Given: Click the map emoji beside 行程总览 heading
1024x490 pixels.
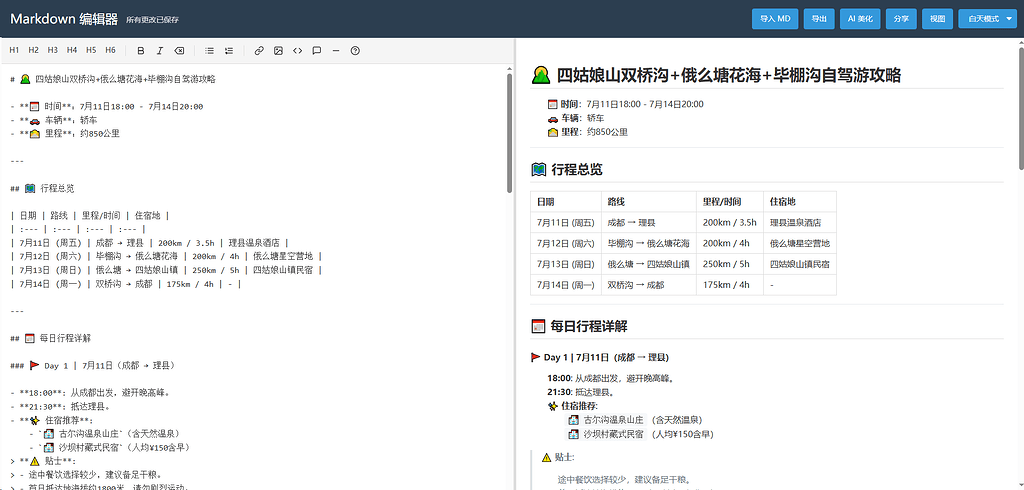Looking at the screenshot, I should [539, 170].
